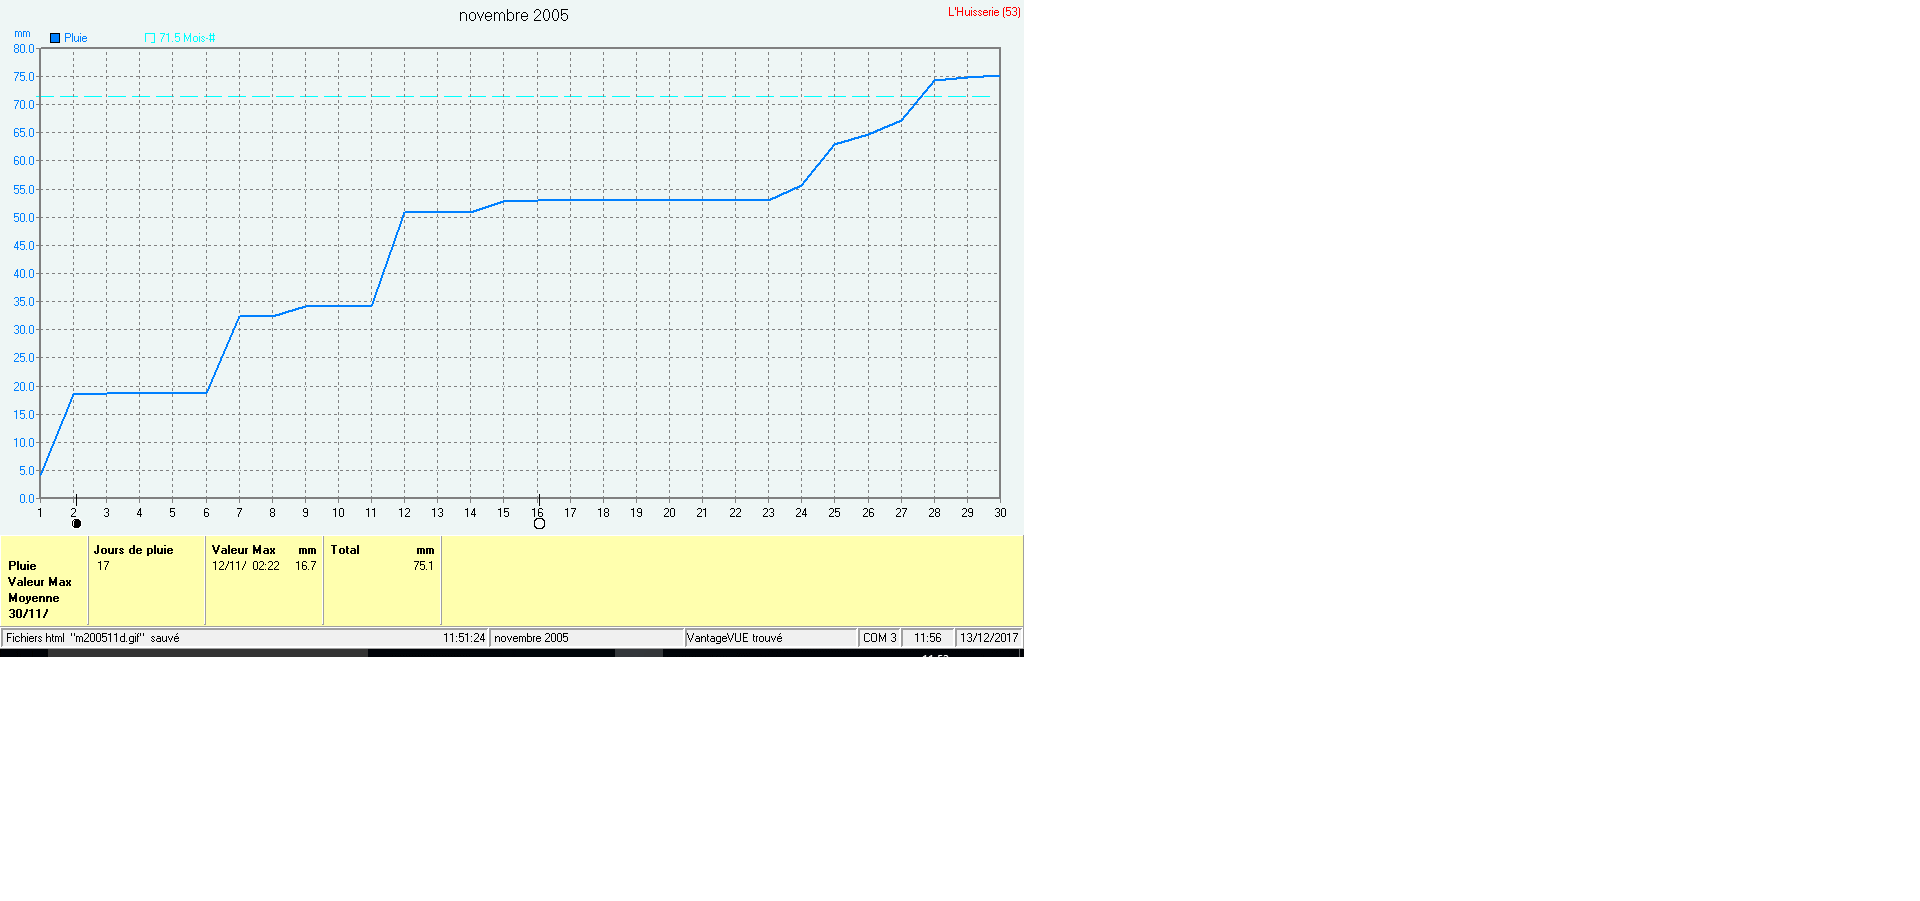The width and height of the screenshot is (1920, 901).
Task: Click the new moon marker under day 2
Action: [76, 523]
